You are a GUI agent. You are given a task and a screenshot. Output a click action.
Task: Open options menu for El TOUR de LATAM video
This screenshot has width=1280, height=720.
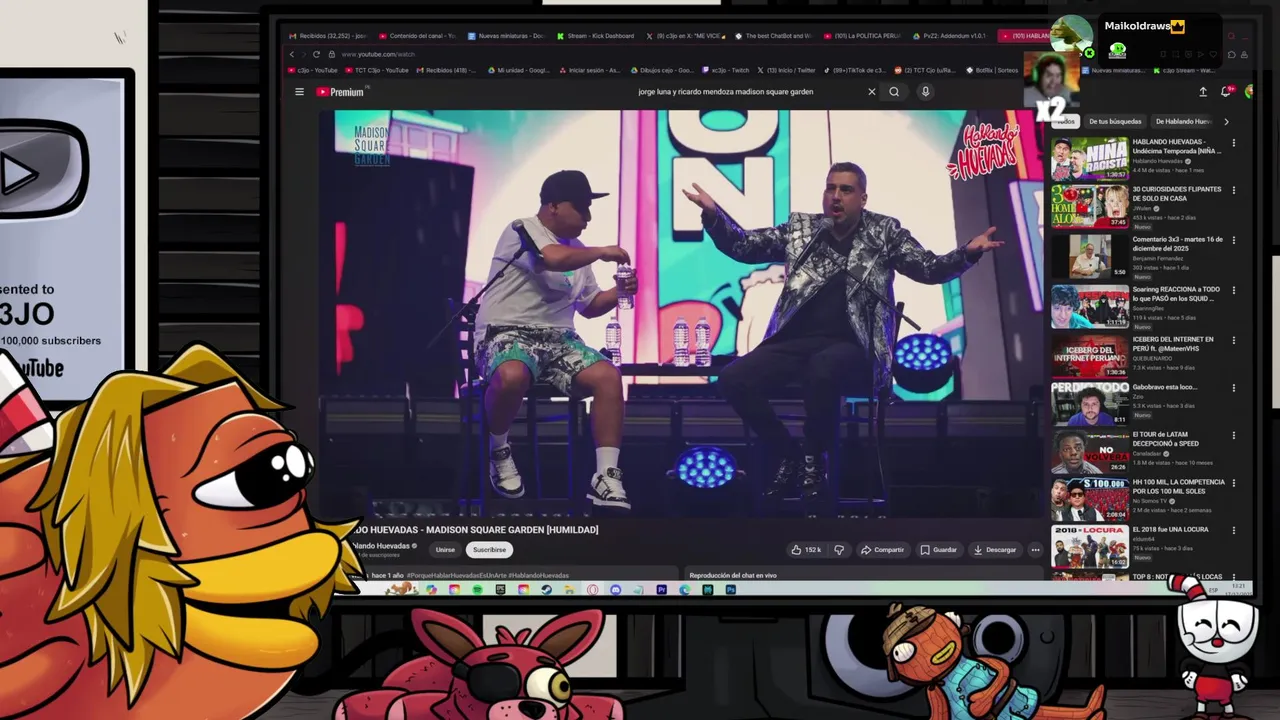point(1233,436)
